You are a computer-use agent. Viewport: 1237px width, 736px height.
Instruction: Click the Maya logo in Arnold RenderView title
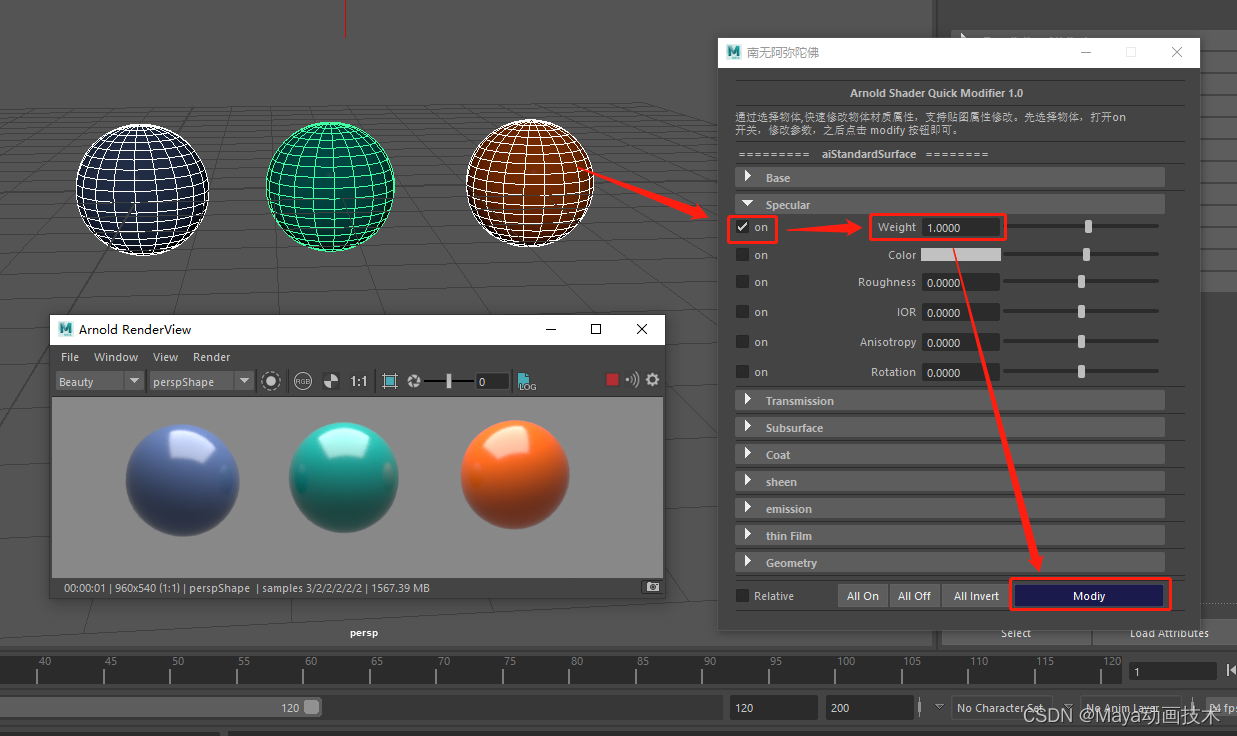(x=66, y=329)
